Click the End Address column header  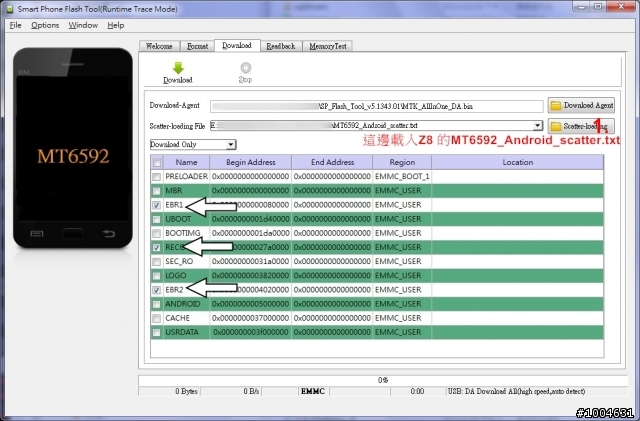(332, 163)
